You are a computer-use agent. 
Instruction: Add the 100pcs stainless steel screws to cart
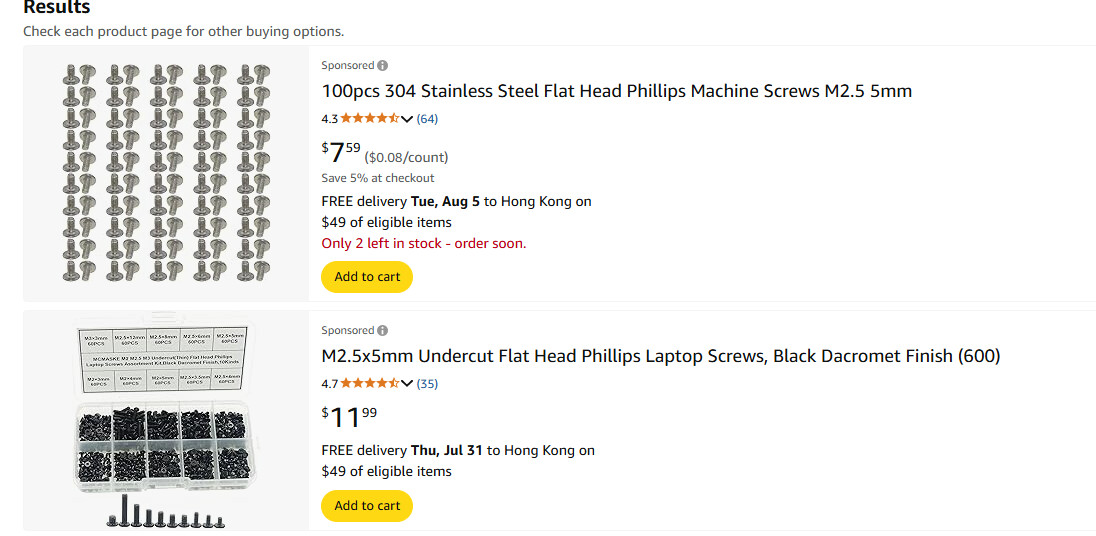(x=367, y=277)
